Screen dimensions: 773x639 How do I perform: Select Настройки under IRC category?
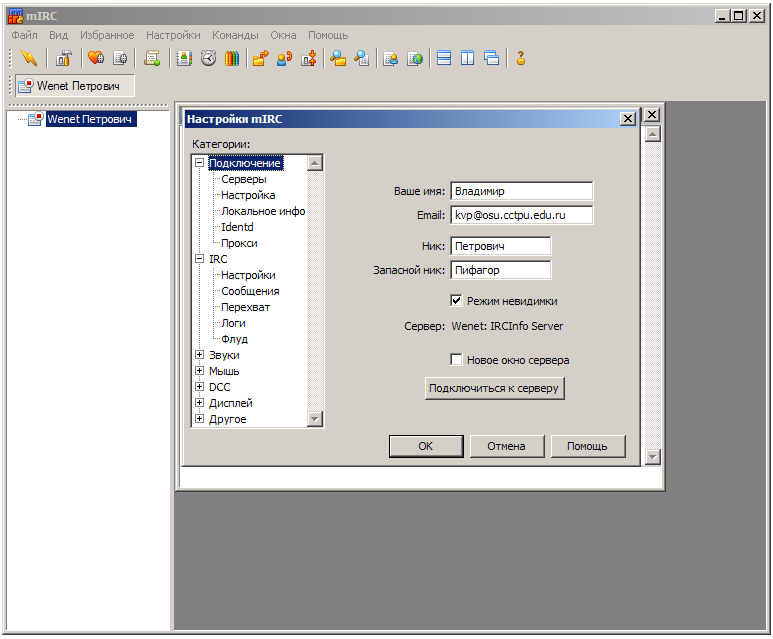click(x=248, y=275)
